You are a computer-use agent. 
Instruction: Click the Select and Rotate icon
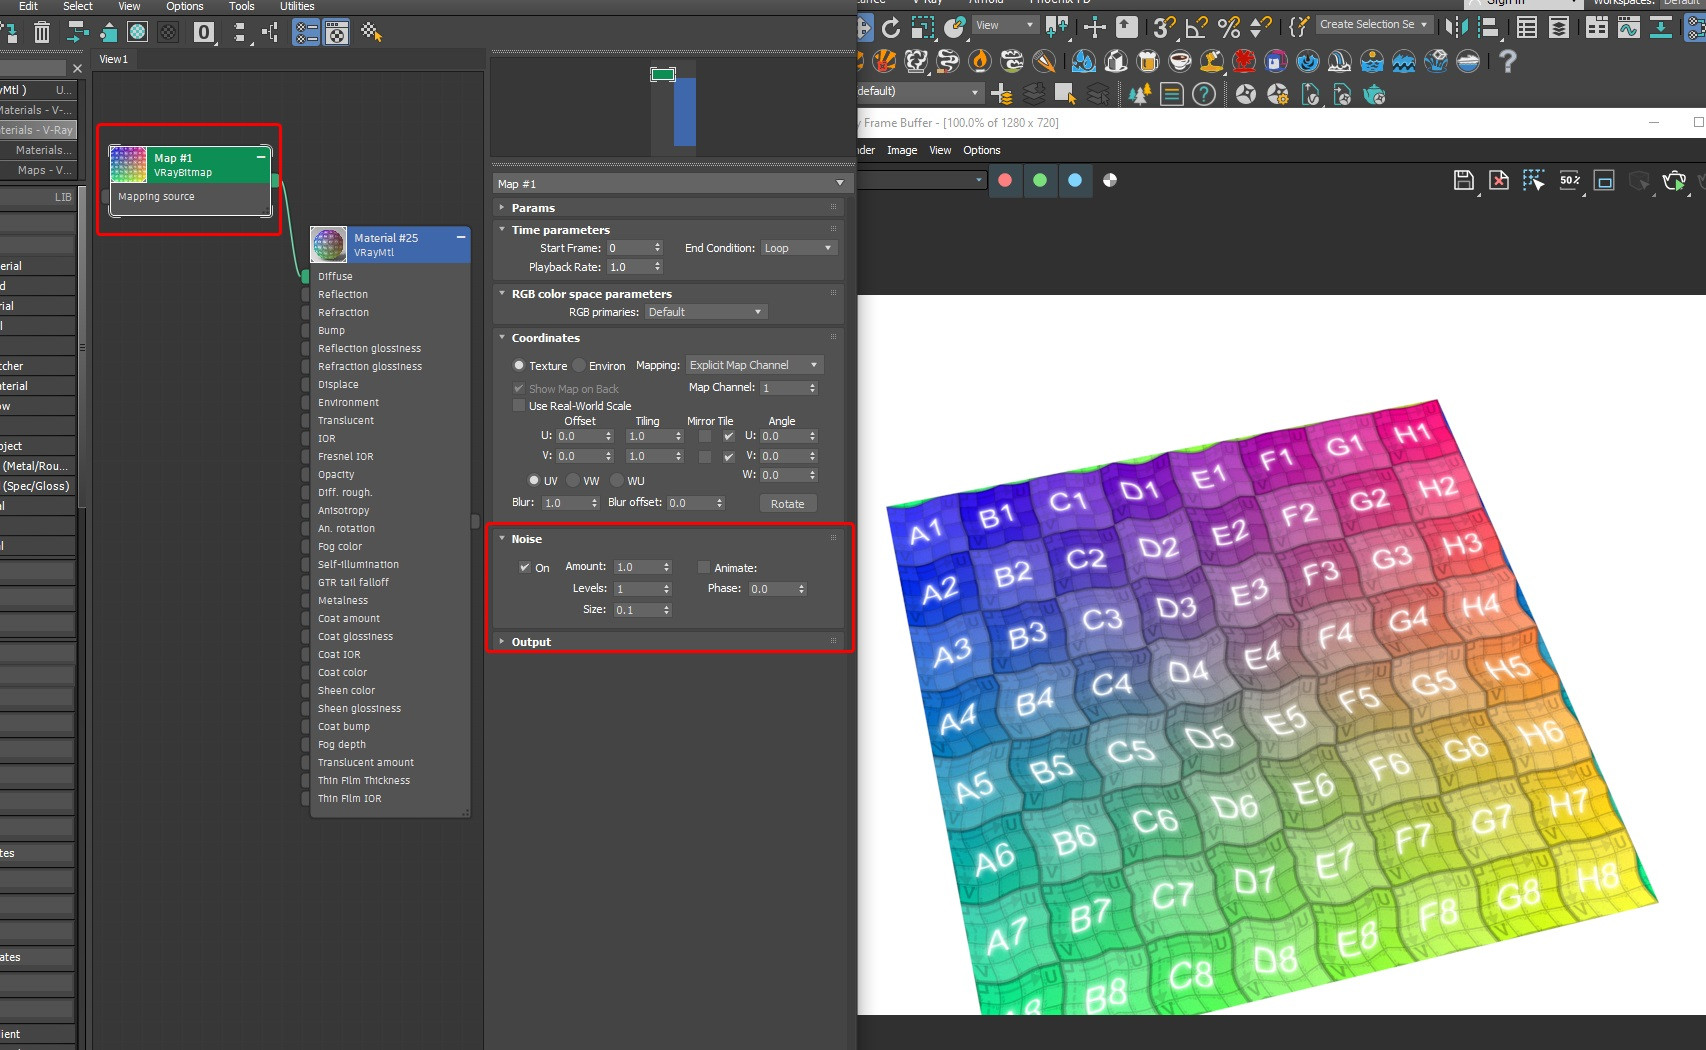point(891,27)
